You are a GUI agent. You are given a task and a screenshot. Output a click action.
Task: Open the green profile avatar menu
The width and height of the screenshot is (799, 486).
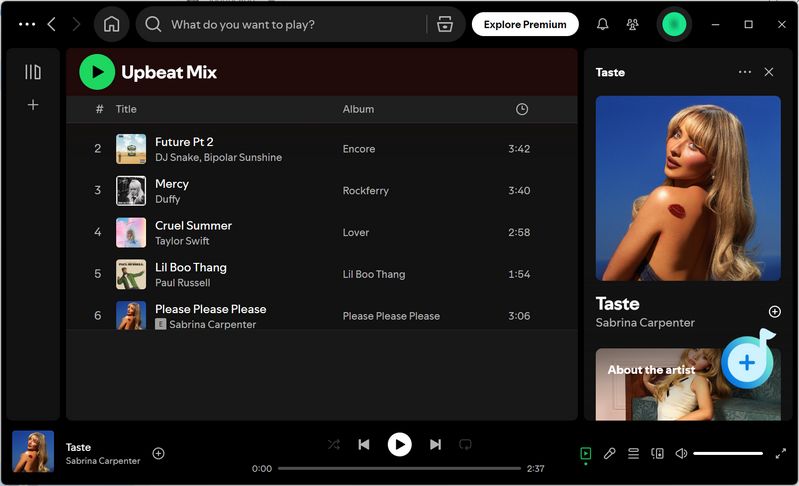click(674, 24)
